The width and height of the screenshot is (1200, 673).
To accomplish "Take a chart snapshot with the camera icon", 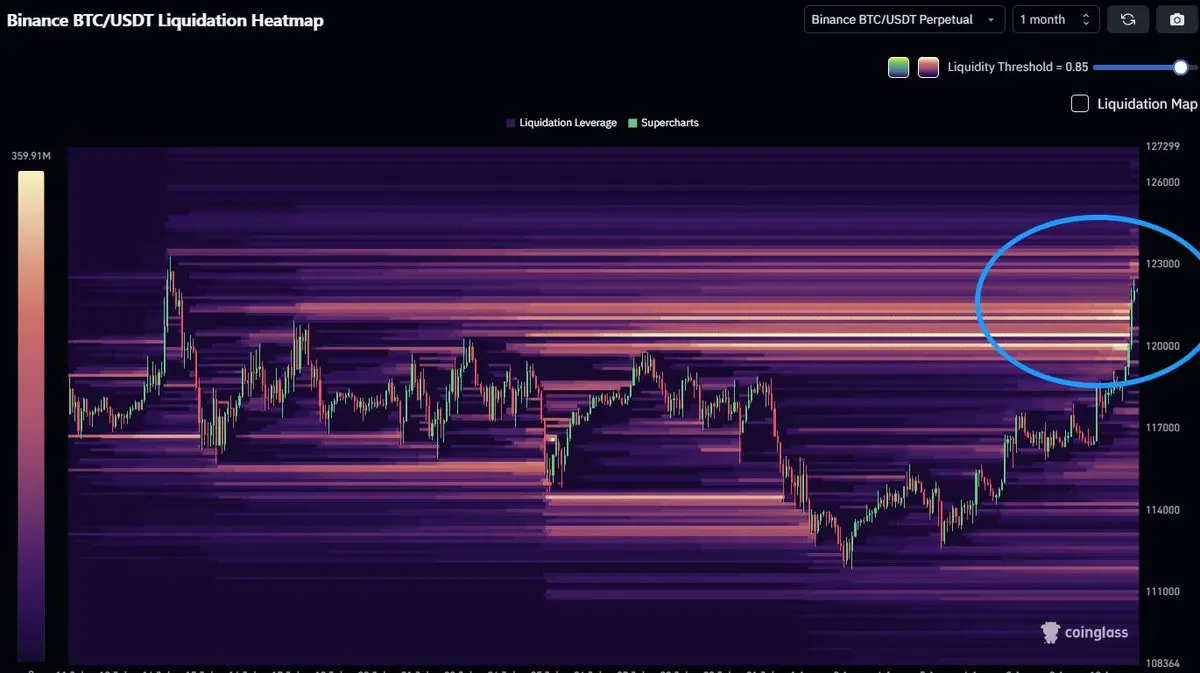I will coord(1176,20).
